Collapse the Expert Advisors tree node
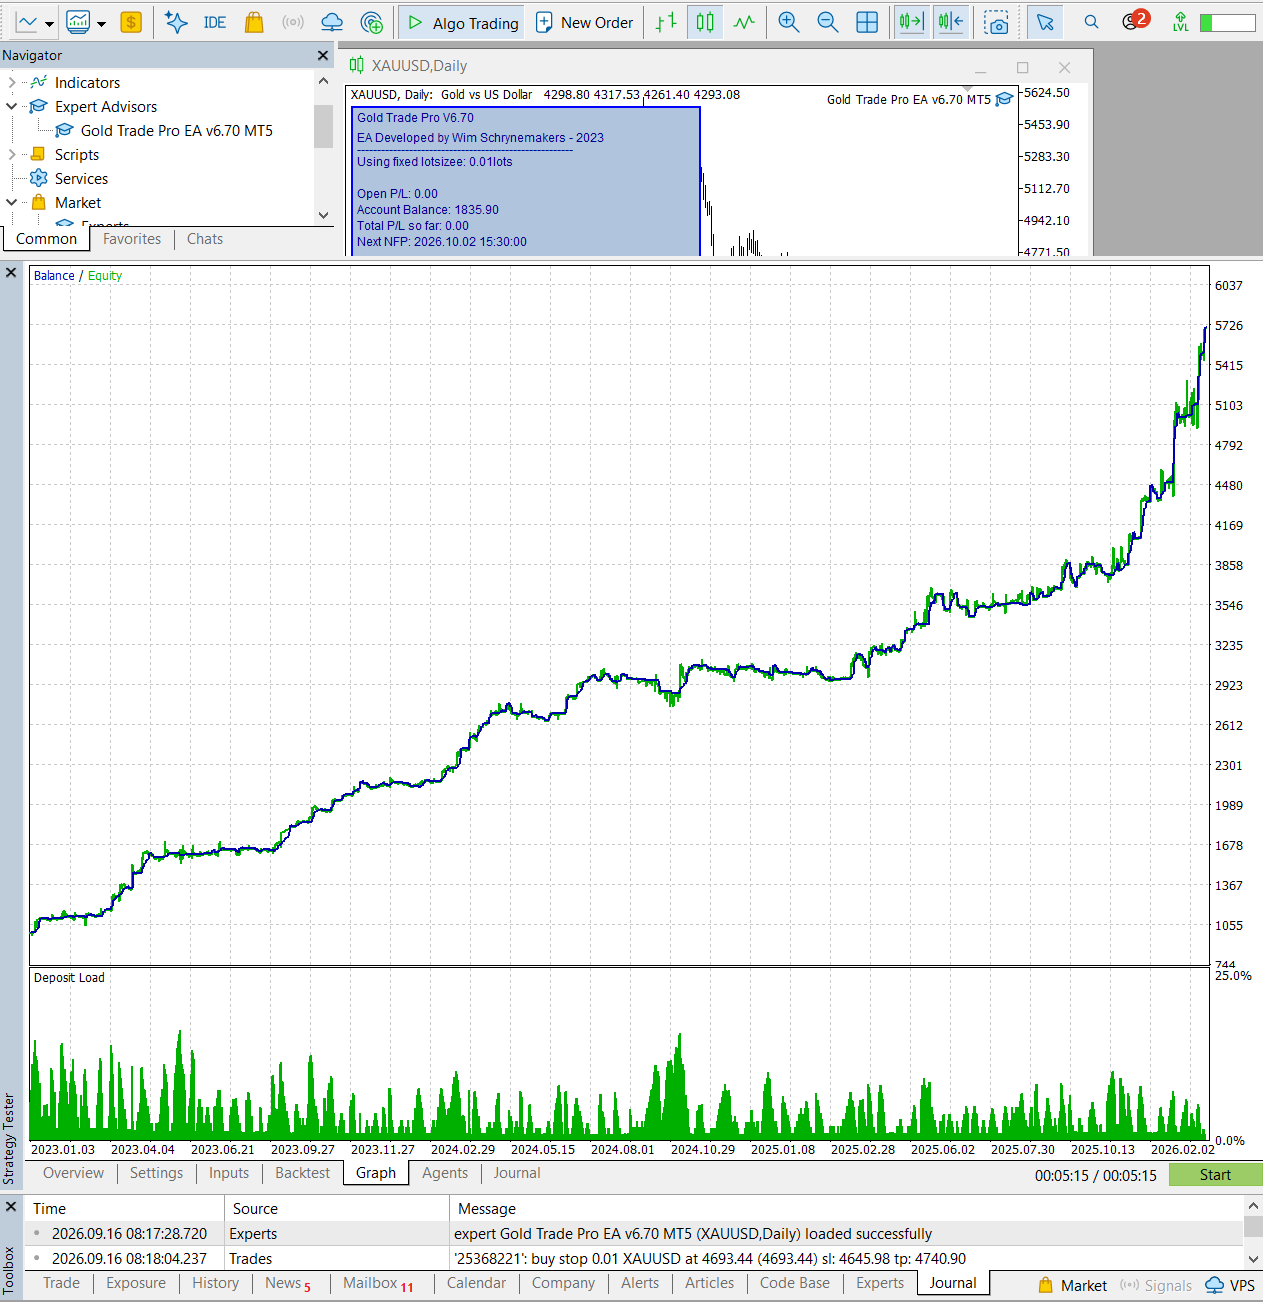This screenshot has width=1263, height=1302. pos(11,107)
